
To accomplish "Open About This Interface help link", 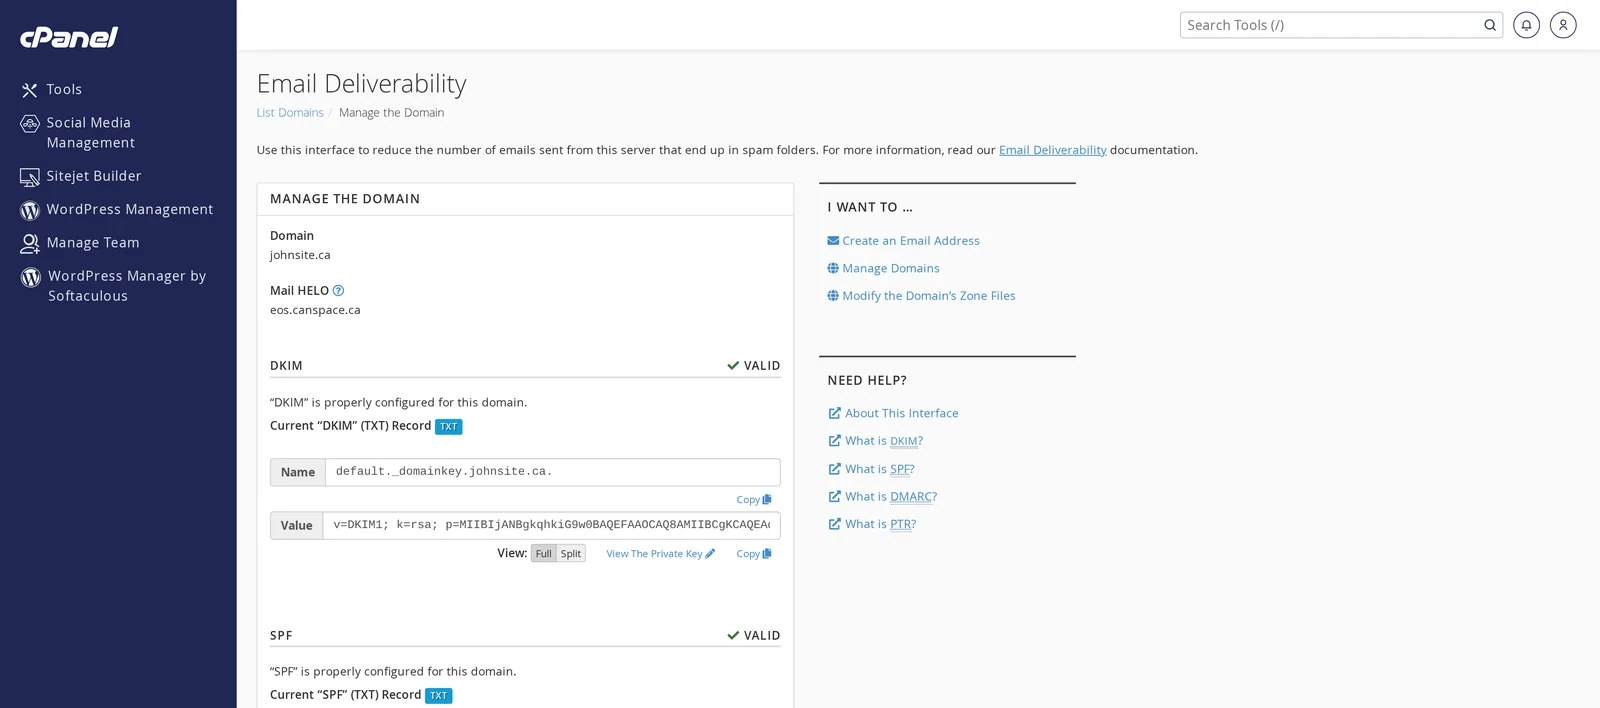I will point(902,413).
